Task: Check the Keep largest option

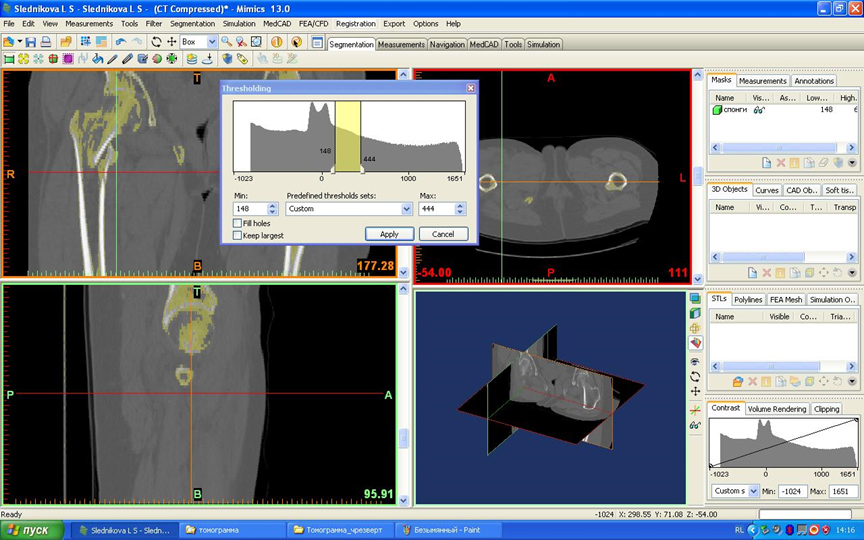Action: (x=237, y=235)
